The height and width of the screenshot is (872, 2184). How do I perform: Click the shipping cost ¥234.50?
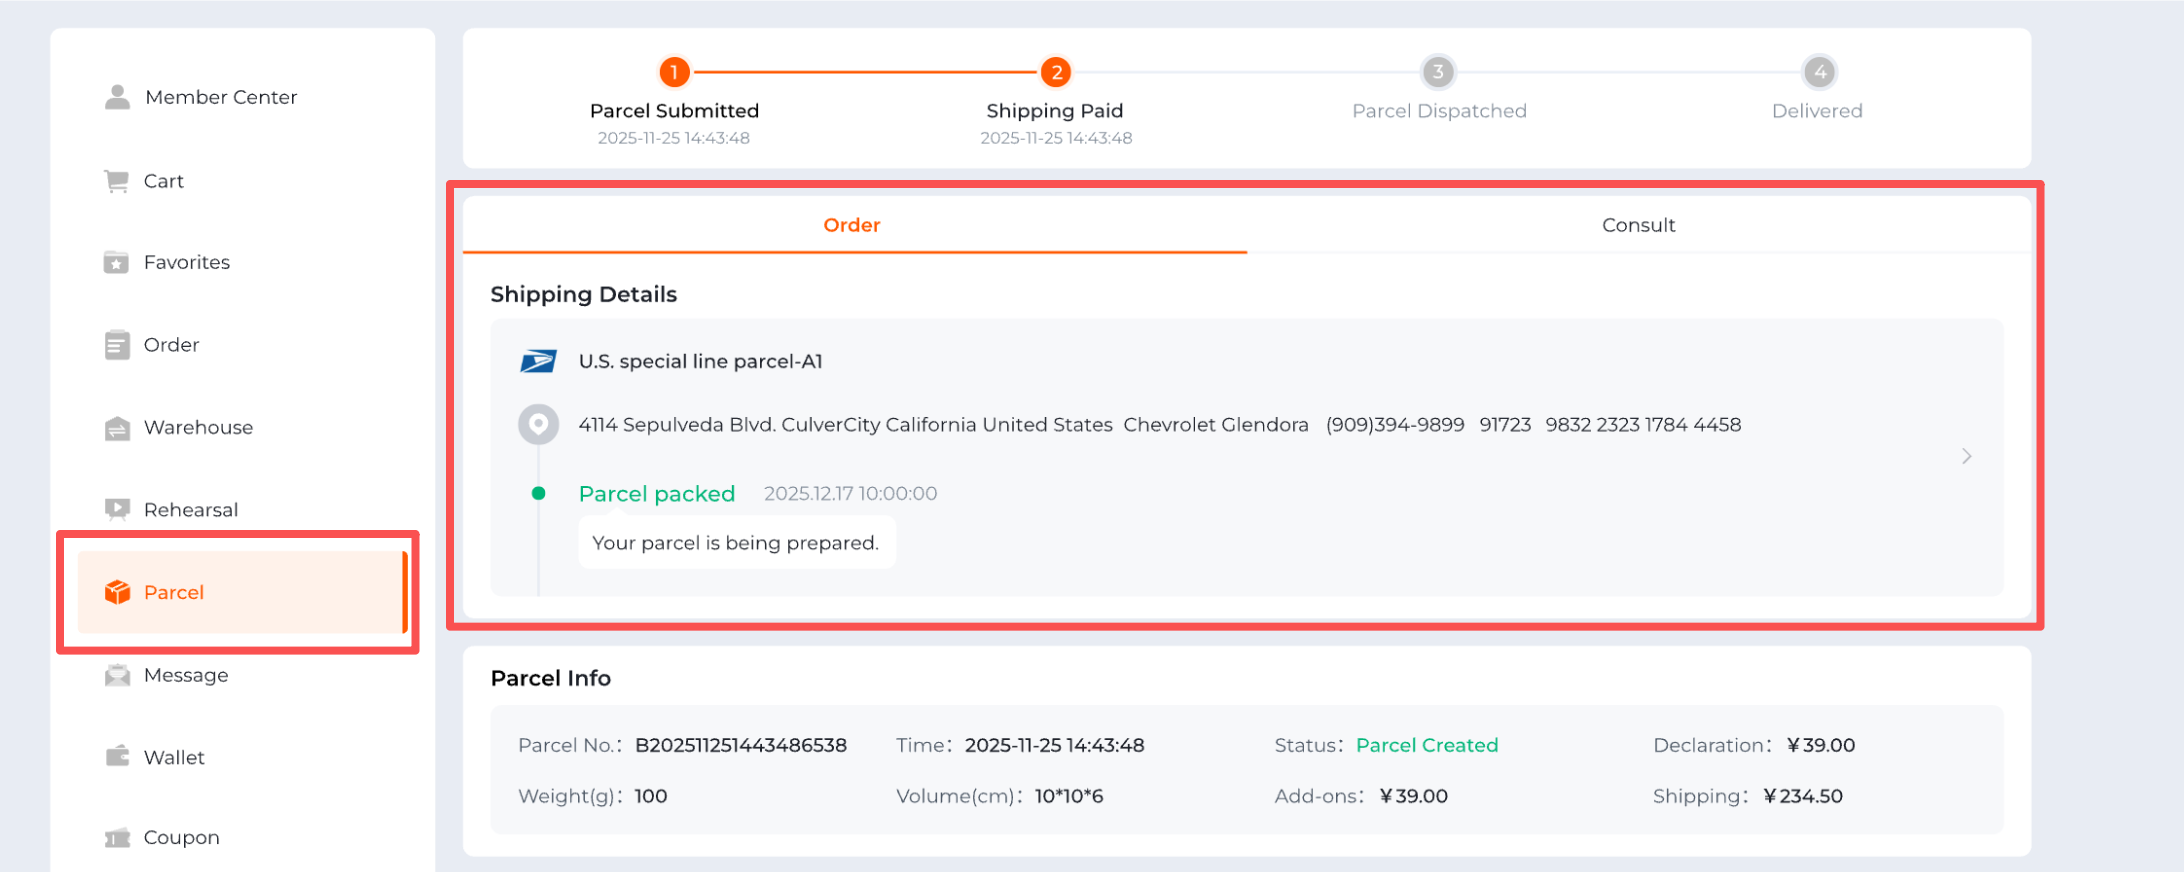(1803, 796)
